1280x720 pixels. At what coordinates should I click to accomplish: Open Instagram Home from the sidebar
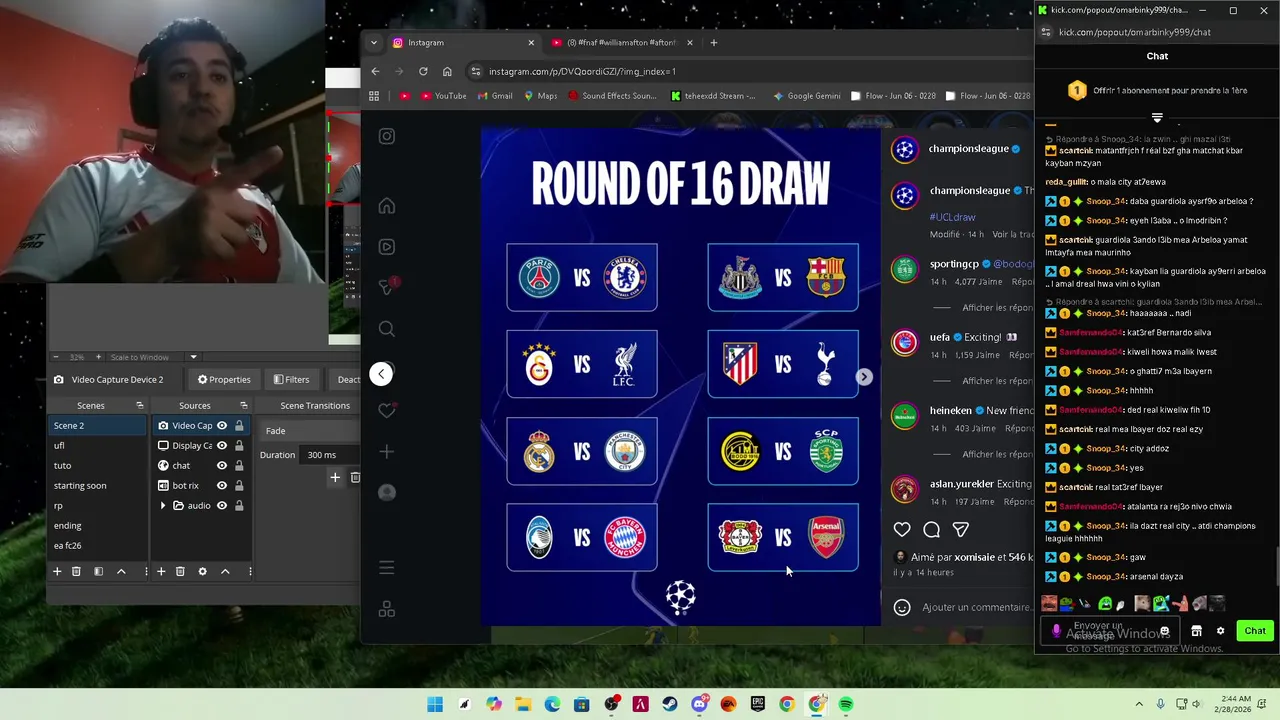click(387, 206)
